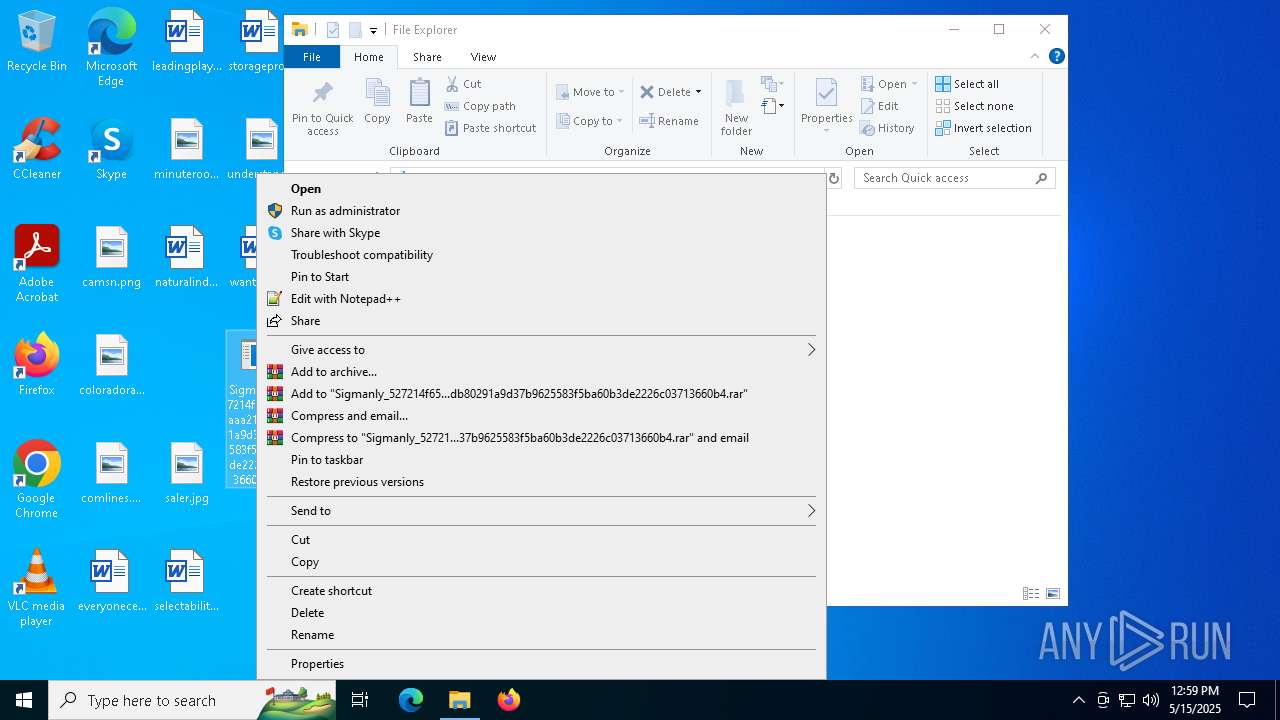
Task: Switch to details view layout
Action: click(1031, 593)
